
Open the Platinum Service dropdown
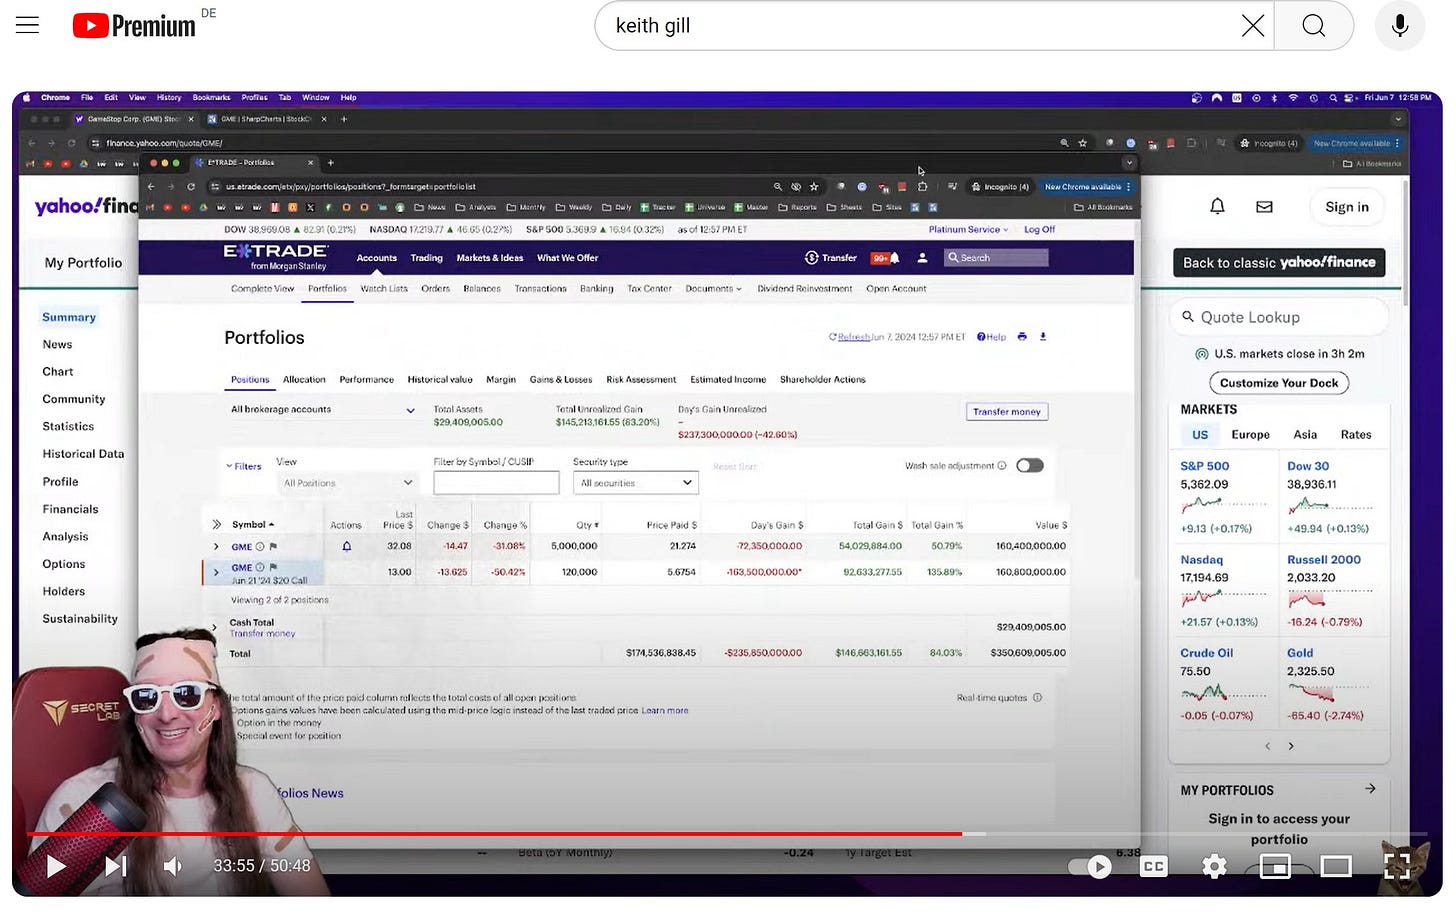coord(968,229)
